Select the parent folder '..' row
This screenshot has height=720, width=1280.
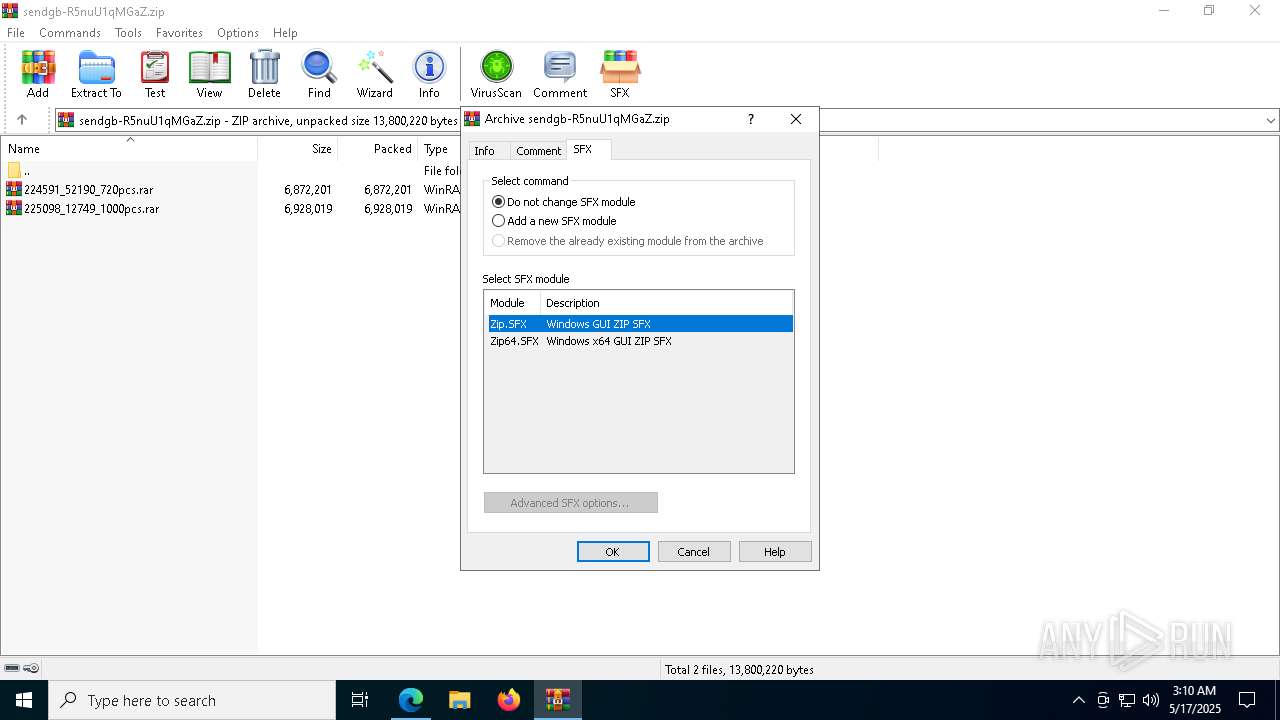point(20,171)
